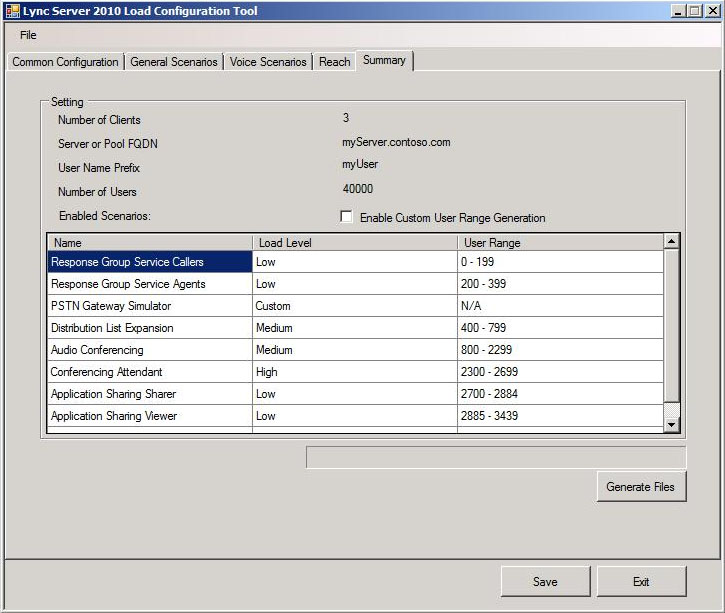The height and width of the screenshot is (613, 725).
Task: Click the High load level cell
Action: click(x=355, y=372)
